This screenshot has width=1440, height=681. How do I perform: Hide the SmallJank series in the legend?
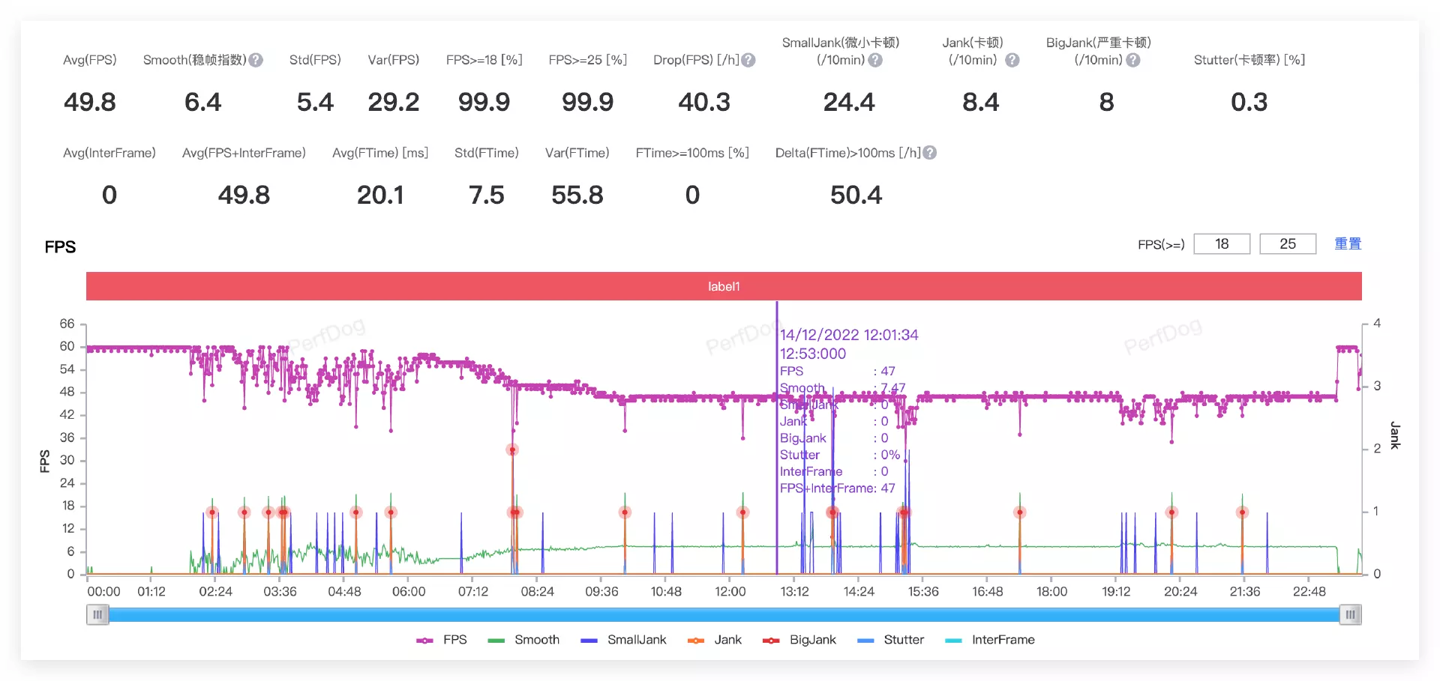point(625,640)
